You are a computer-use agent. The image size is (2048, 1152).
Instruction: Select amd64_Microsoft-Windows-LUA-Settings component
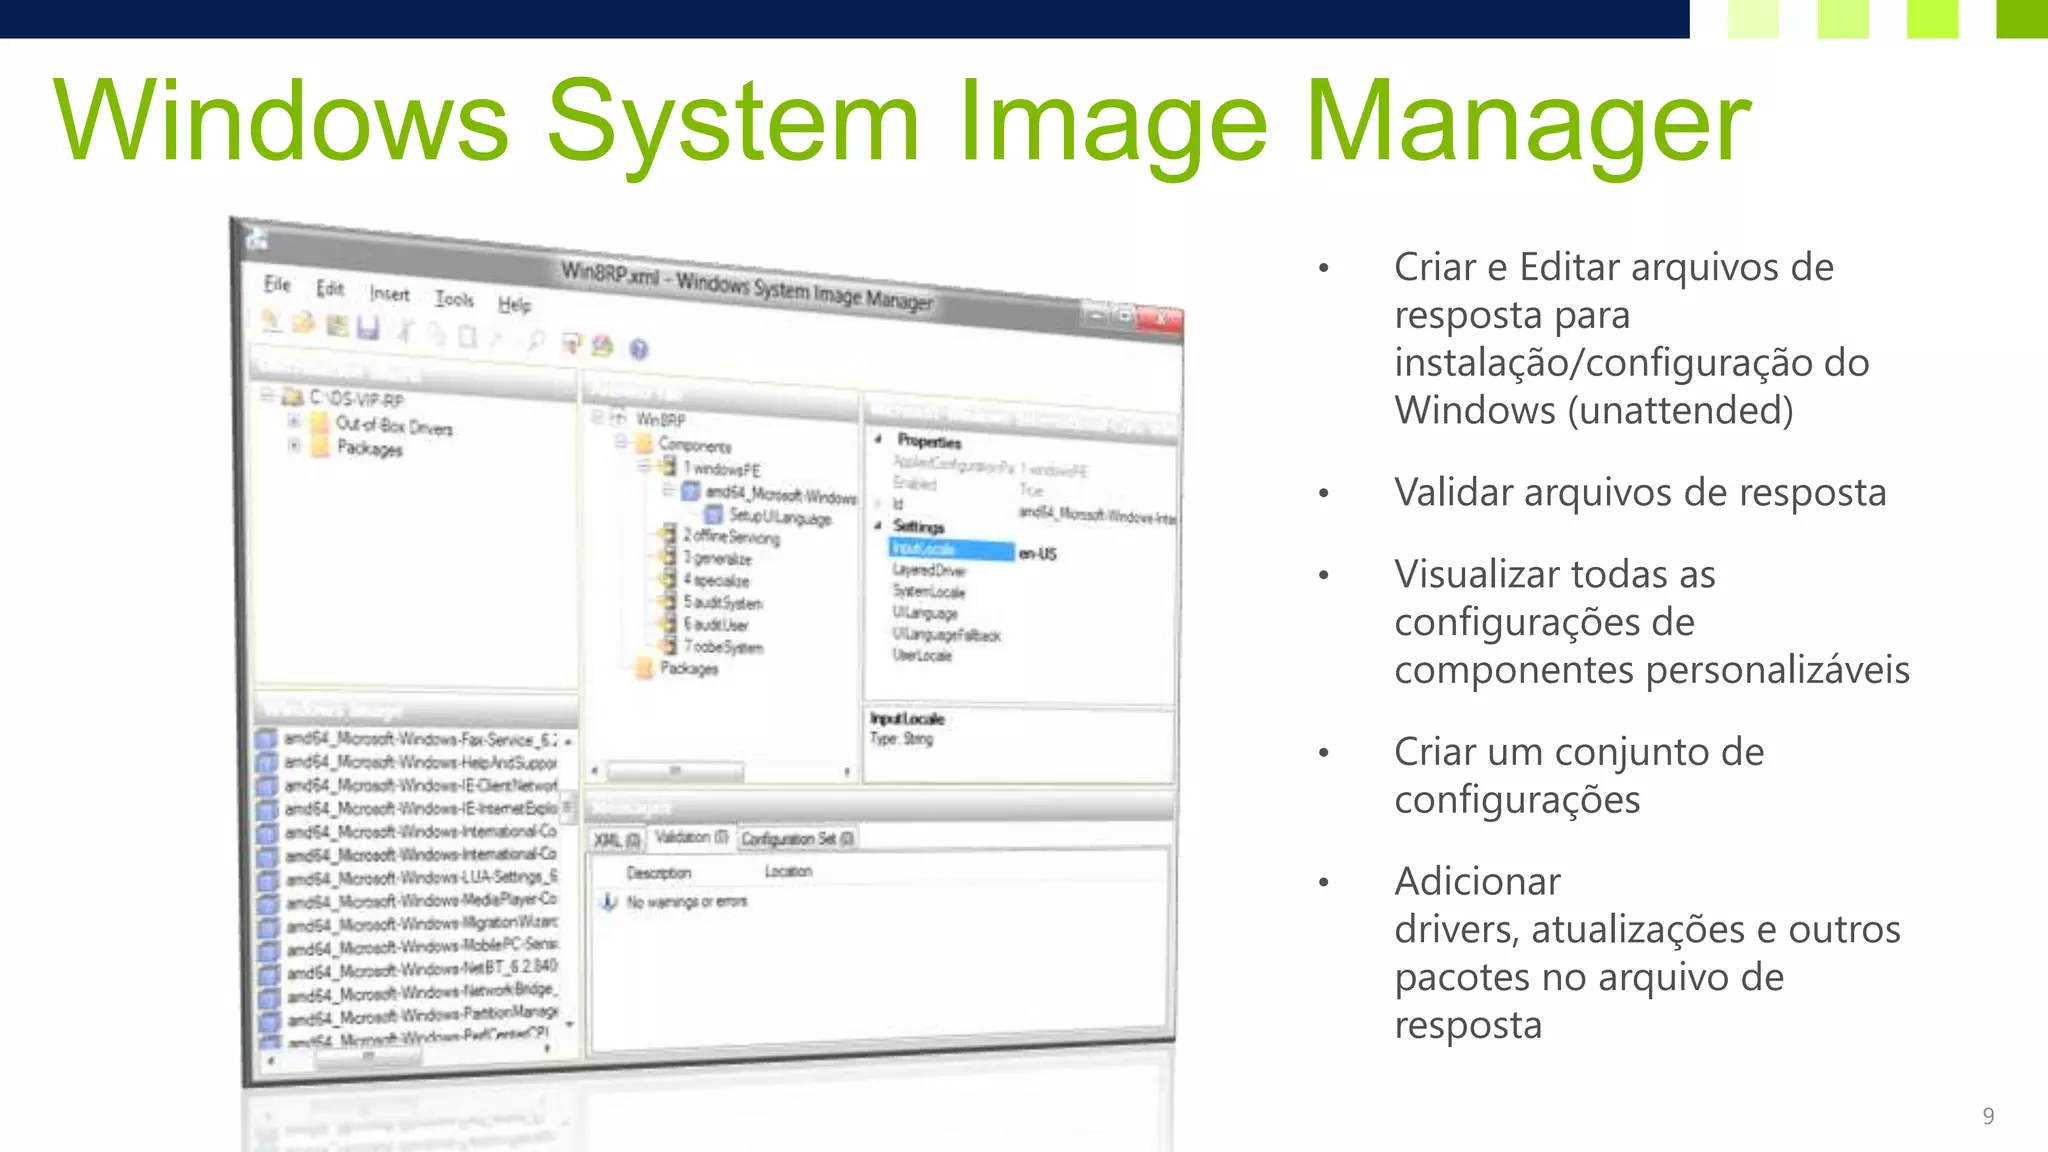pyautogui.click(x=421, y=878)
